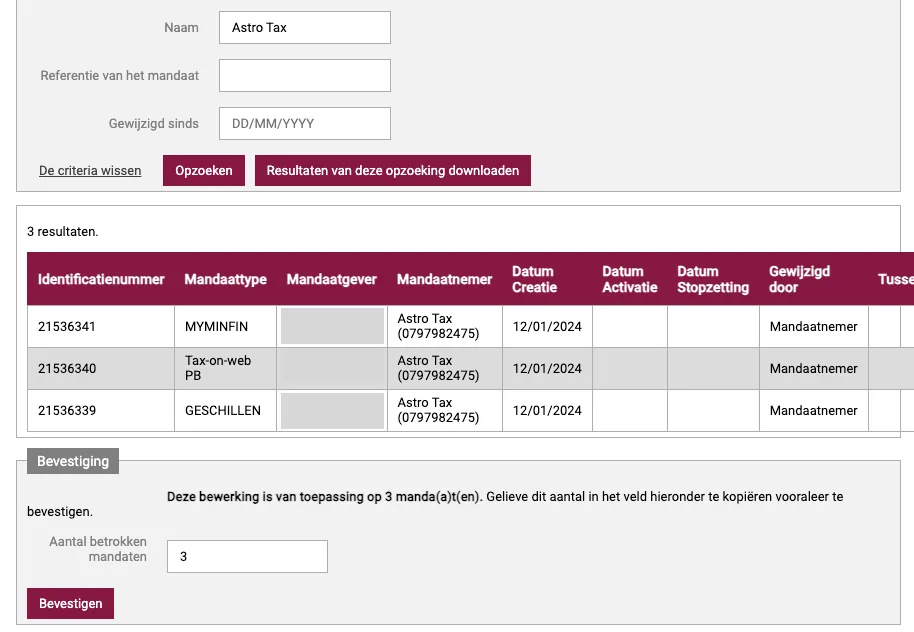Focus the Referentie van het mandaat field

tap(305, 75)
